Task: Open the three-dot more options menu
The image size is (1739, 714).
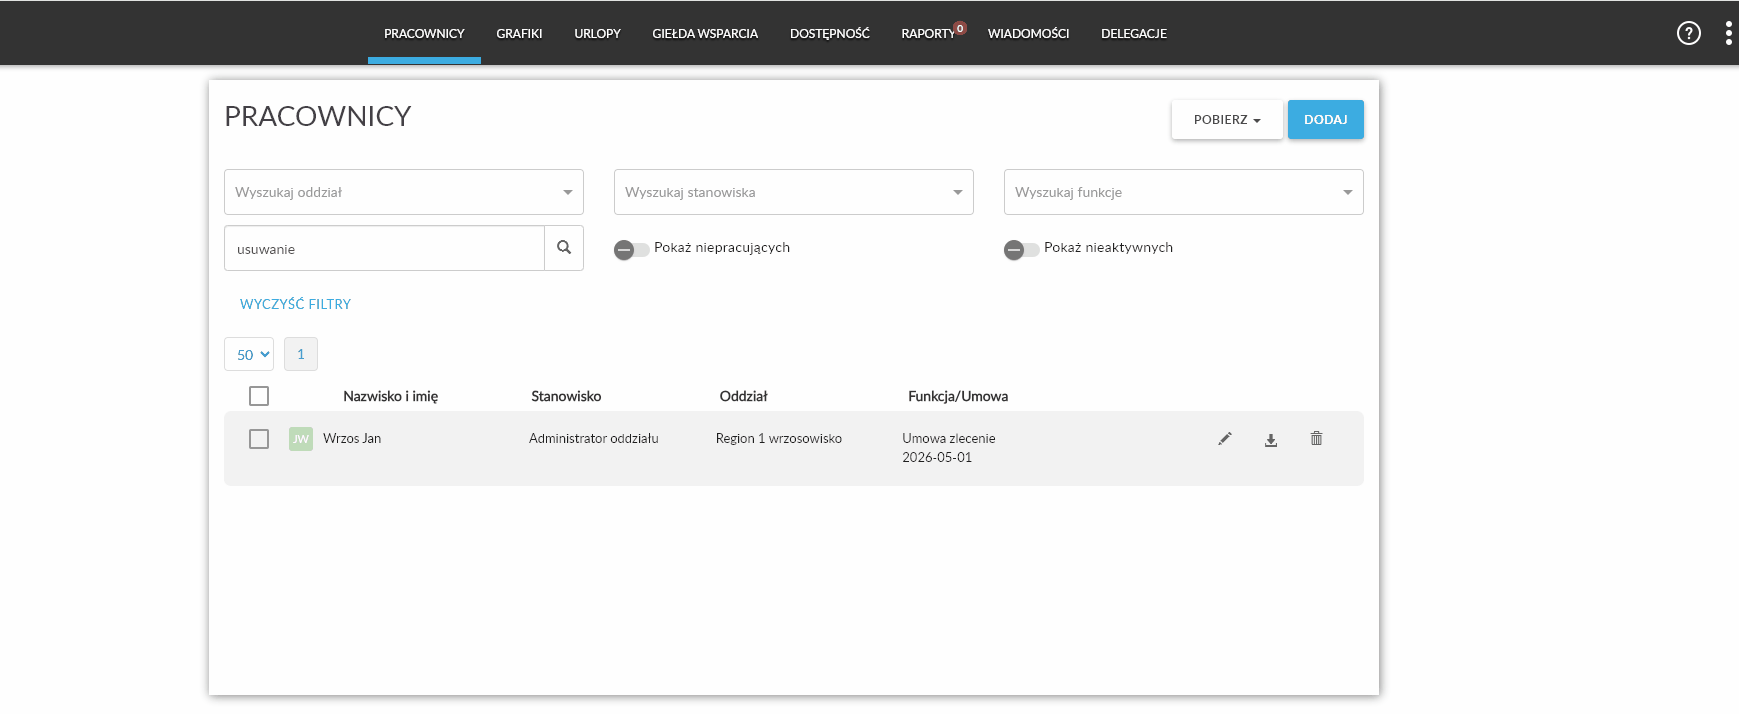Action: click(x=1729, y=33)
